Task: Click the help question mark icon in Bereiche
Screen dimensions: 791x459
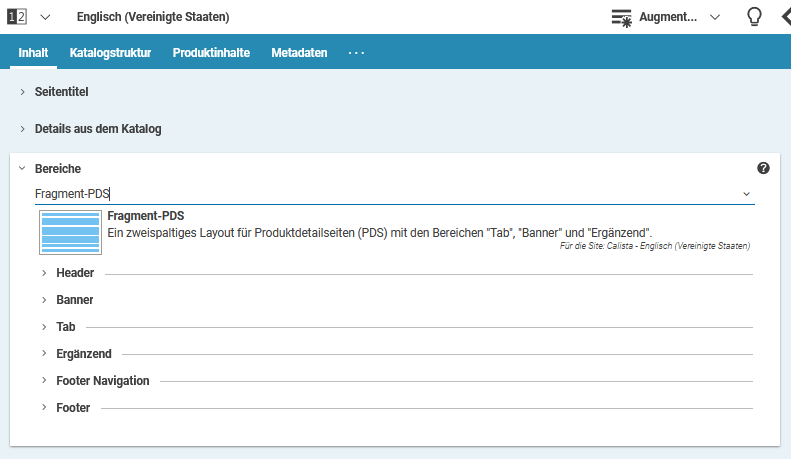Action: click(x=763, y=169)
